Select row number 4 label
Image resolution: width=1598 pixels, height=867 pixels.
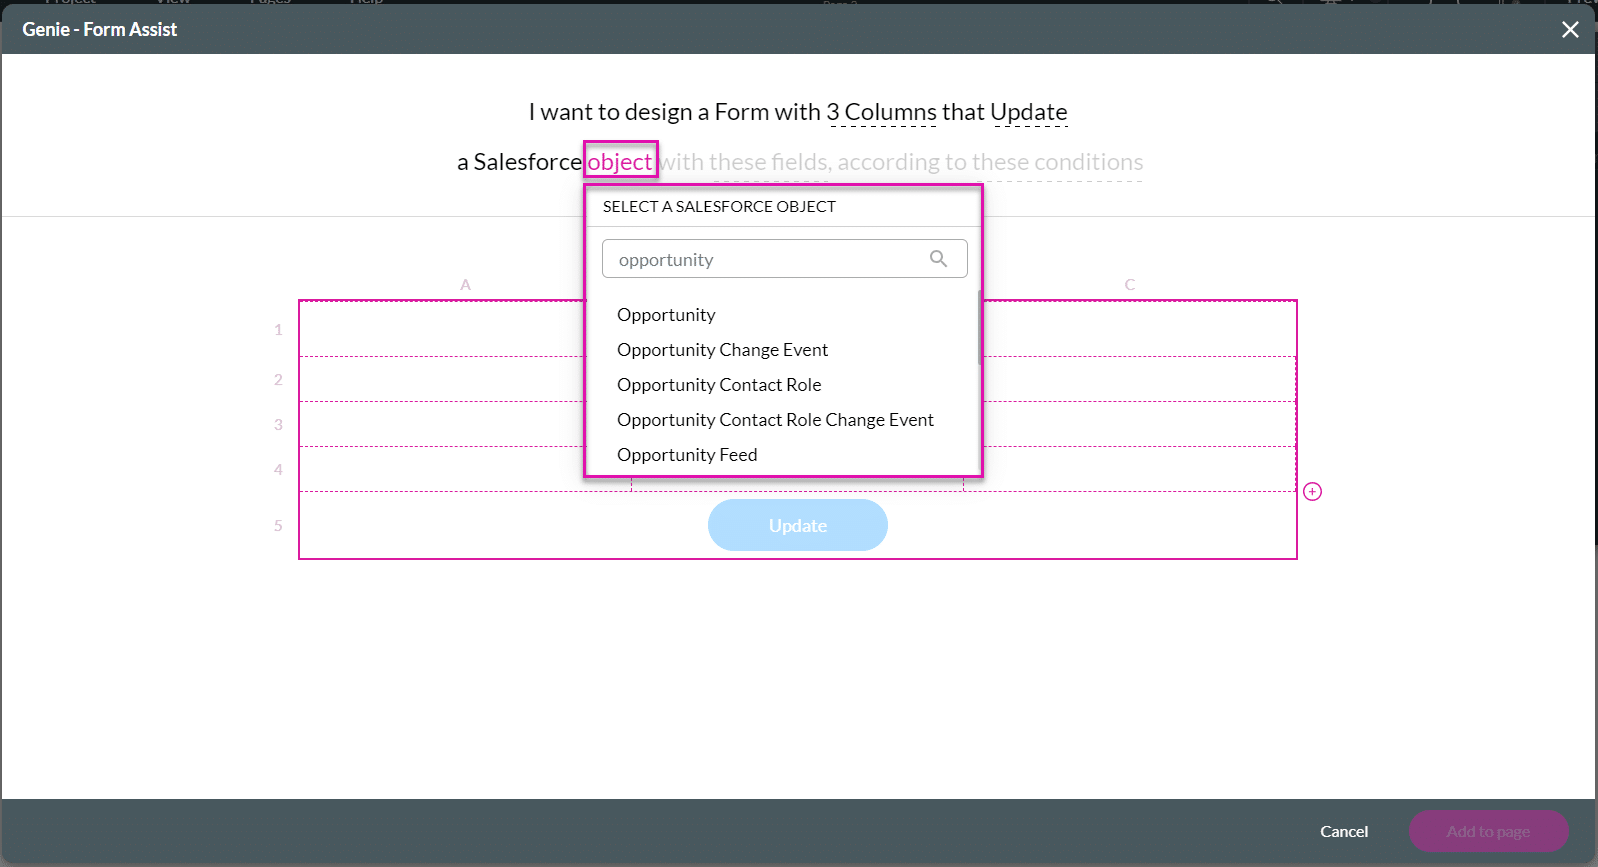278,469
